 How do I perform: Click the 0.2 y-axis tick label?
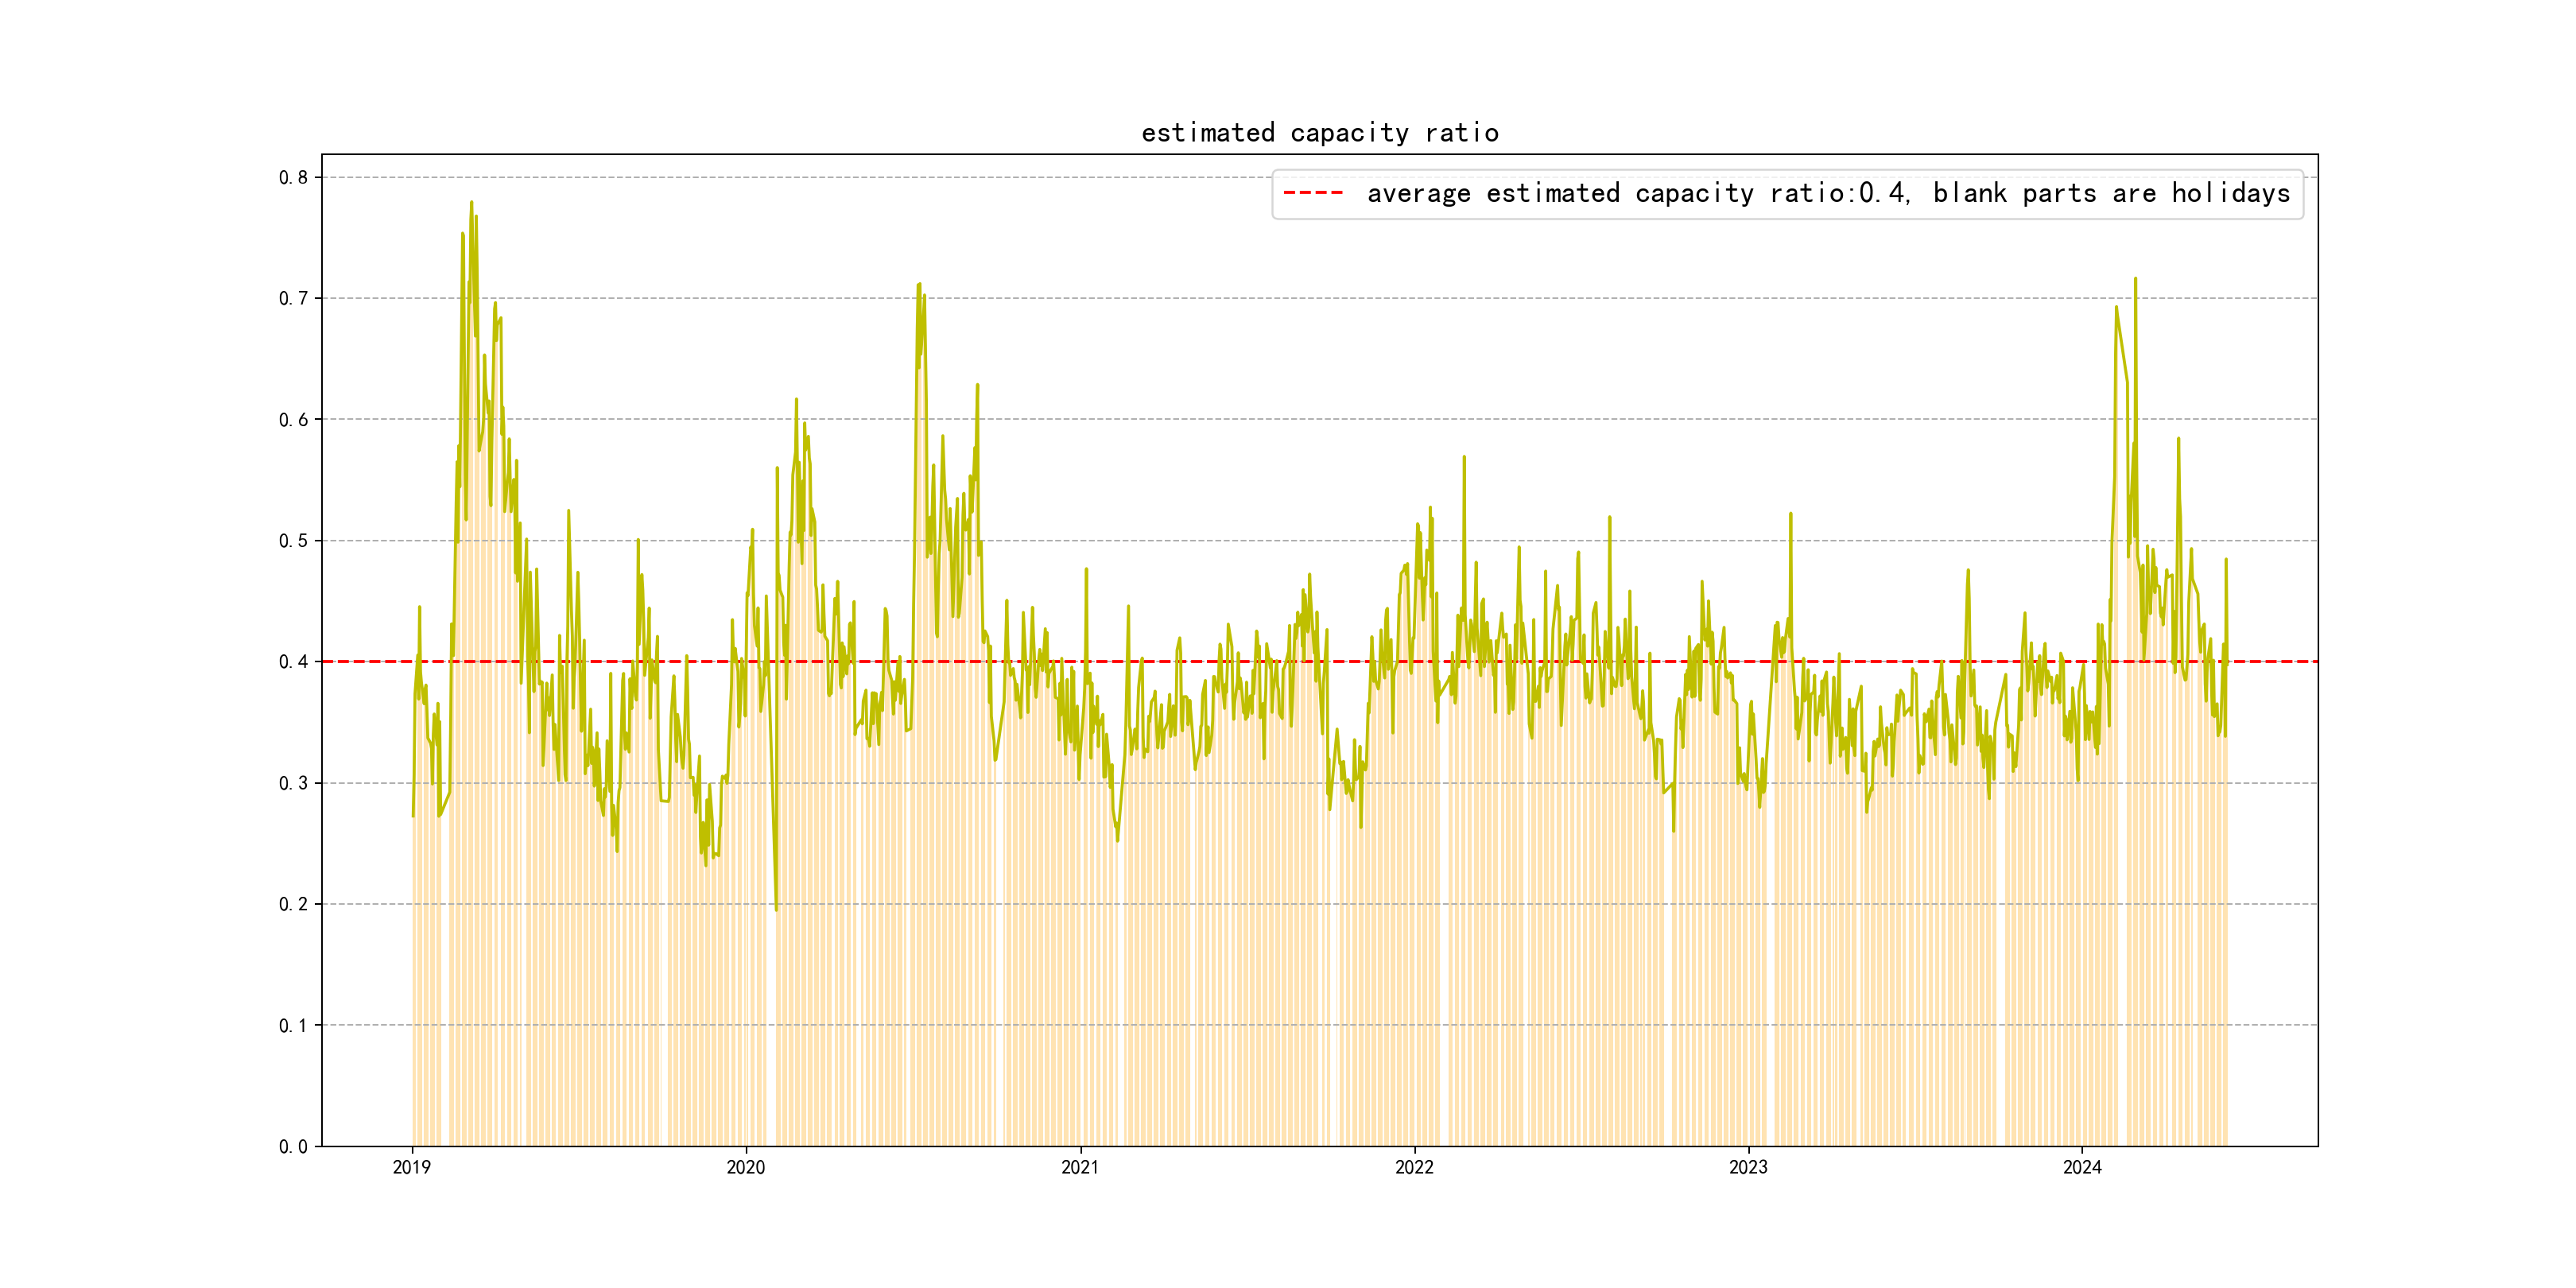tap(293, 904)
